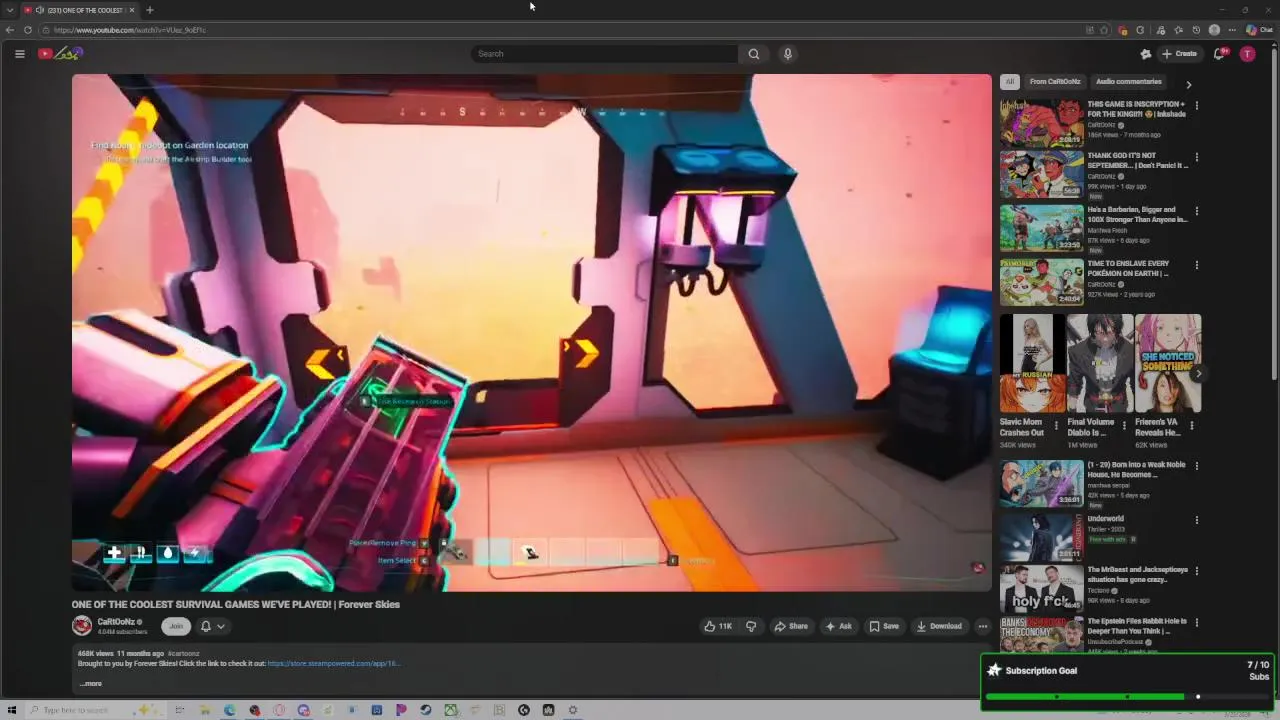This screenshot has height=720, width=1280.
Task: Share the video
Action: point(791,626)
